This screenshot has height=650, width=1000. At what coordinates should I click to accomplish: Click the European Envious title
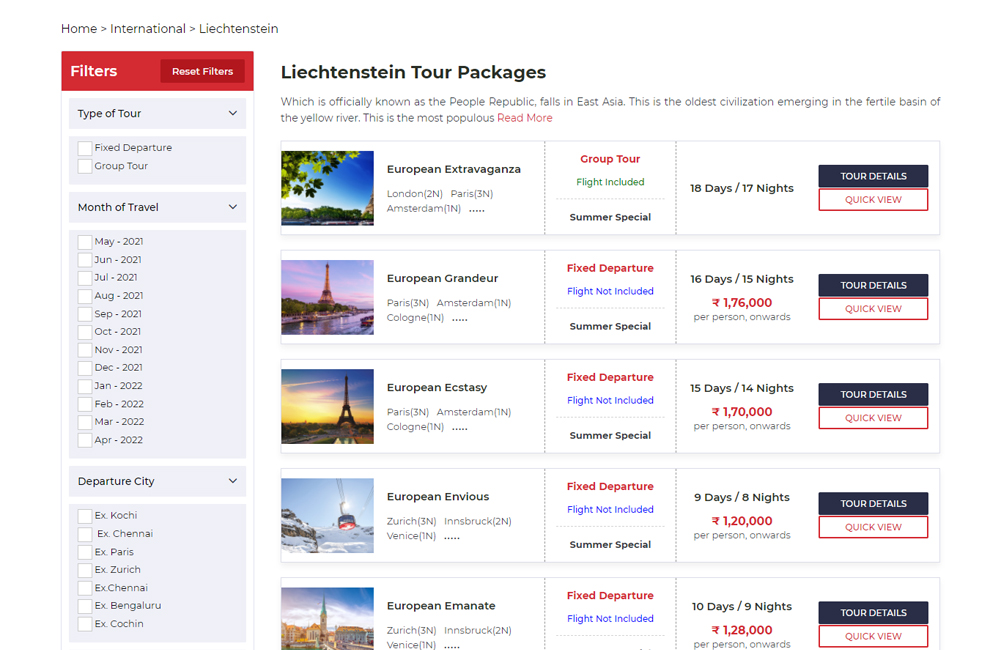pos(438,496)
